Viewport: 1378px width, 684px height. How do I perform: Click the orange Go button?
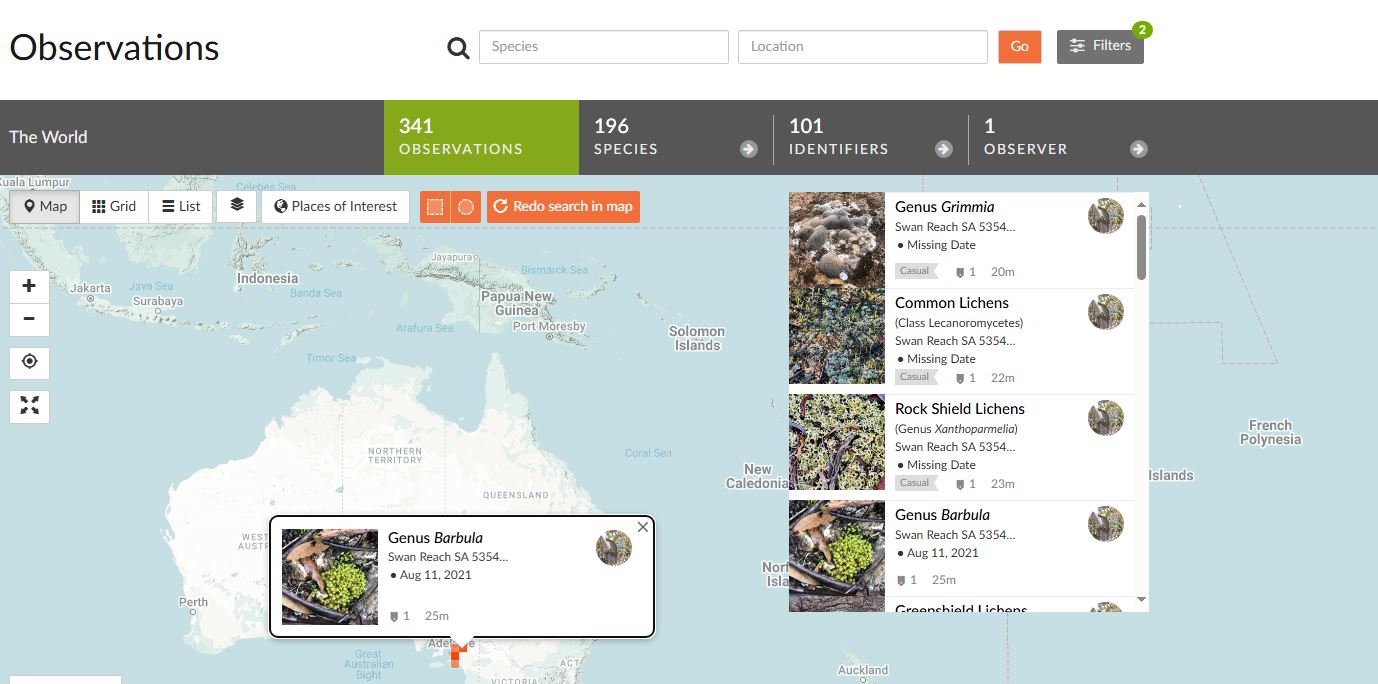click(x=1020, y=47)
